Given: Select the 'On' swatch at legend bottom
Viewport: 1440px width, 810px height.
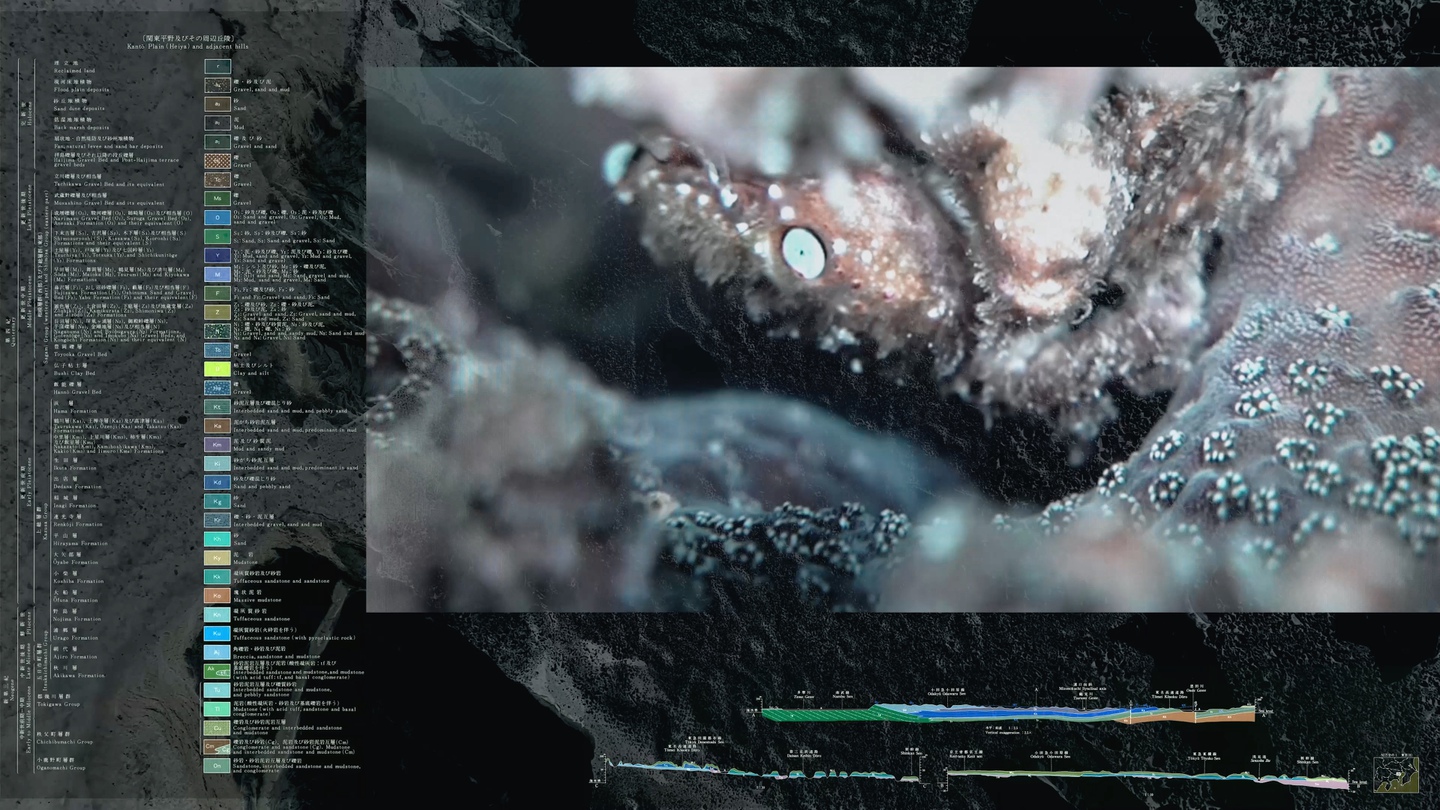Looking at the screenshot, I should (x=218, y=765).
